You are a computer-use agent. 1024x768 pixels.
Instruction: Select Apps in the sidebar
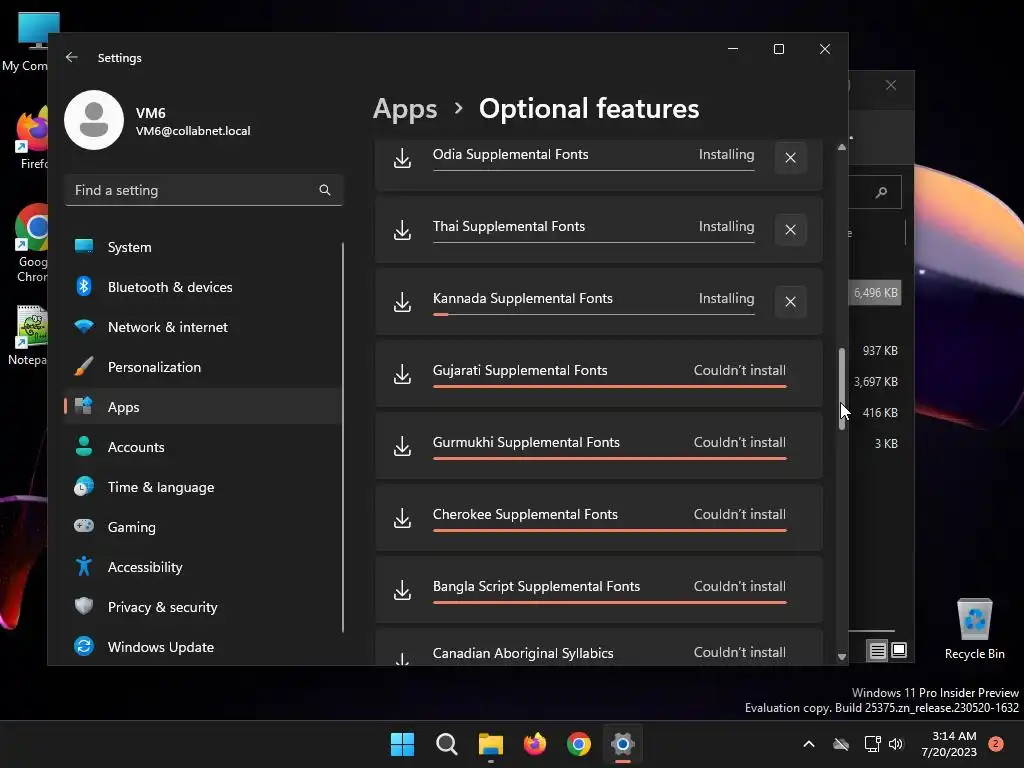pyautogui.click(x=202, y=407)
